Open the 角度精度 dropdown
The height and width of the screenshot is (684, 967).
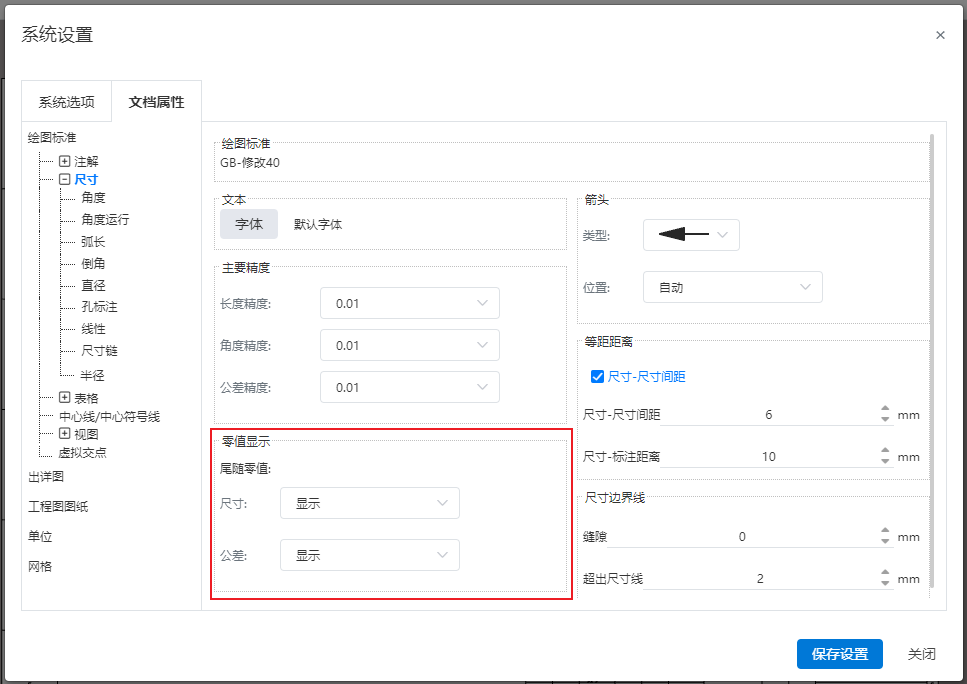(x=409, y=345)
